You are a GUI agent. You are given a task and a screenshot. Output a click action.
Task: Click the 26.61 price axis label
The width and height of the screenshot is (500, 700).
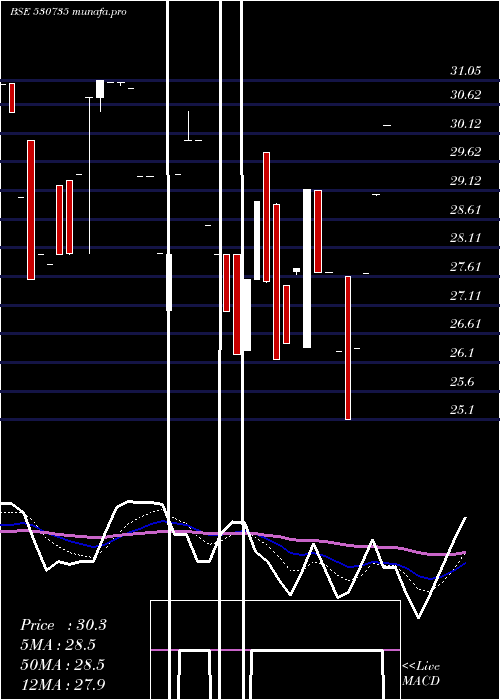tap(465, 324)
